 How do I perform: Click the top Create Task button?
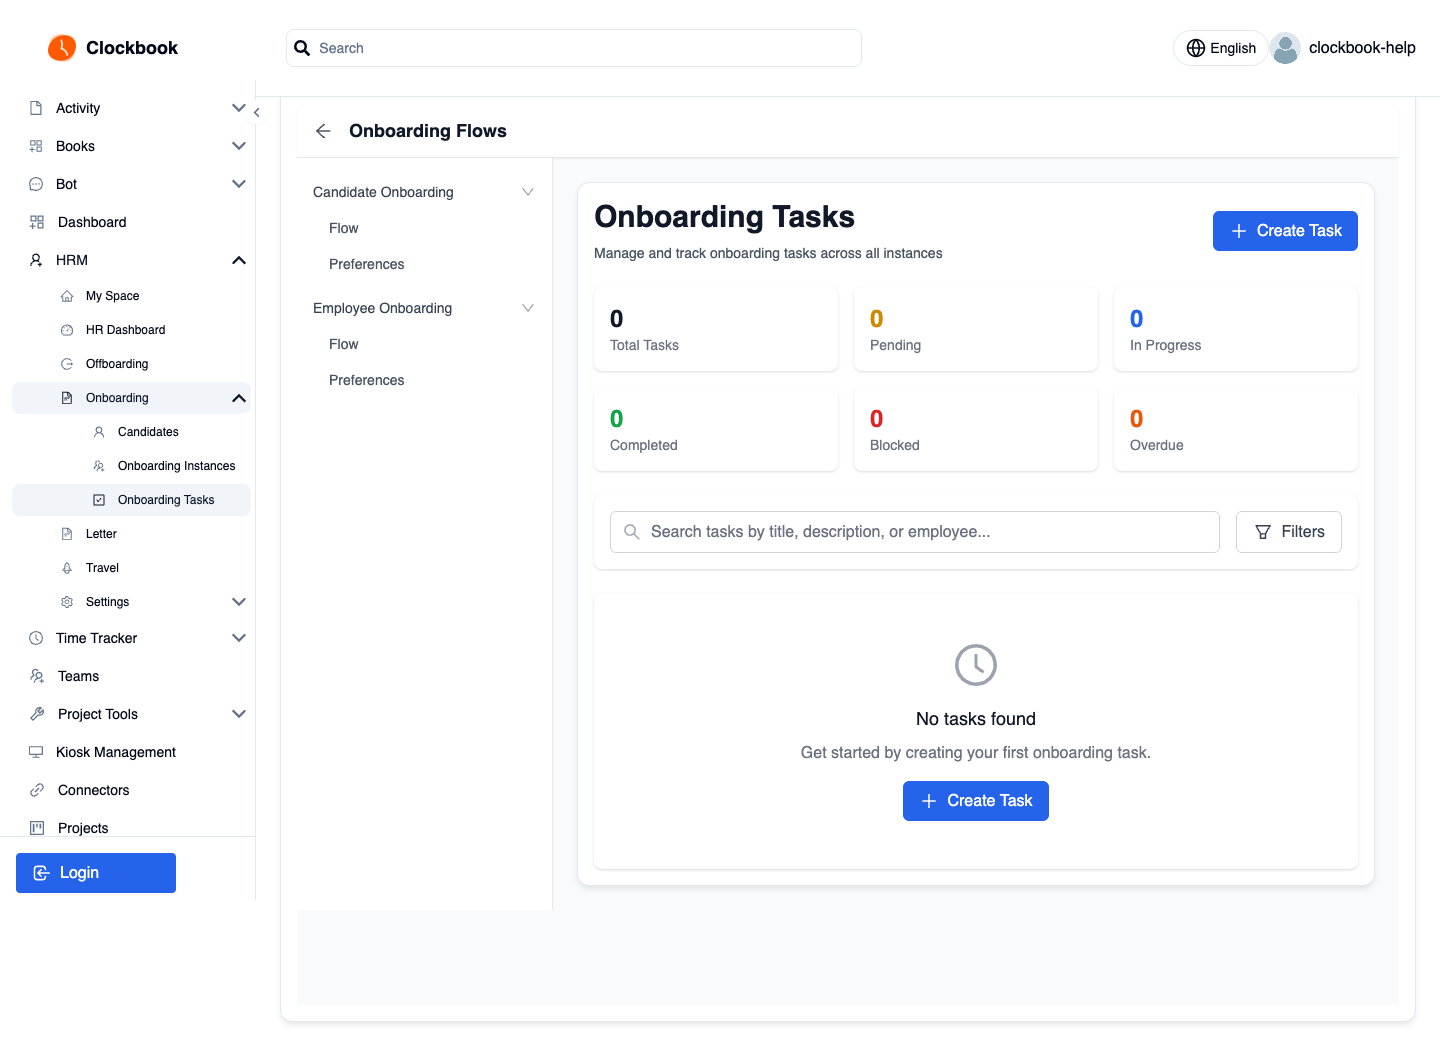pyautogui.click(x=1285, y=231)
